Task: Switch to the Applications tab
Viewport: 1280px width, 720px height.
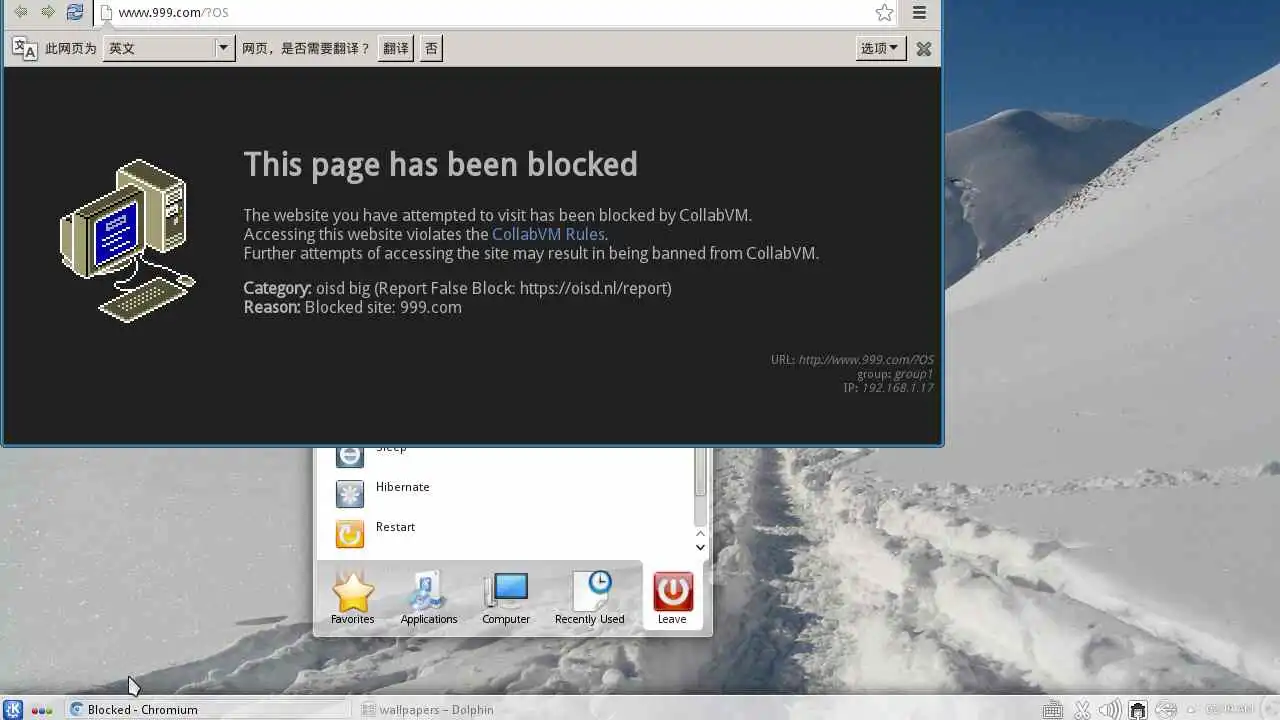Action: point(429,598)
